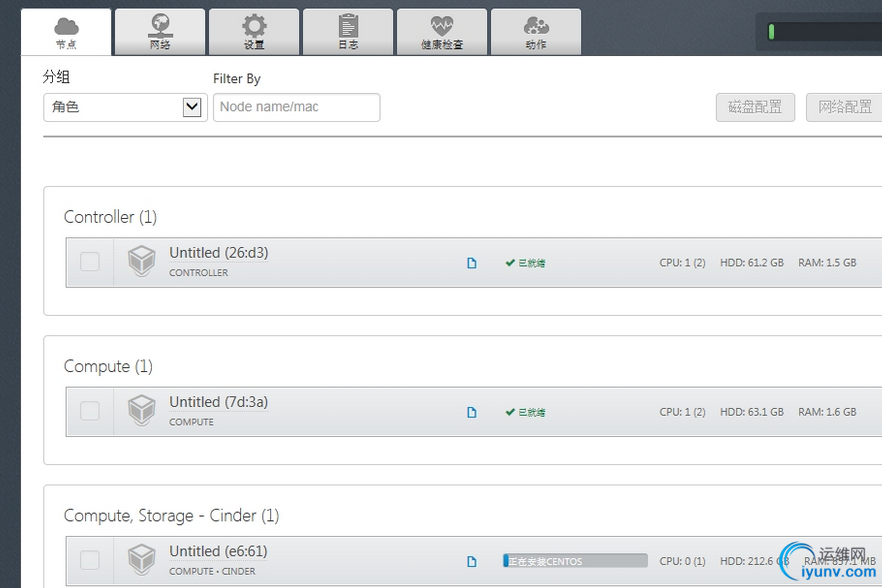Screen dimensions: 882x588
Task: Switch to the 动作 (Actions) tab
Action: tap(536, 33)
